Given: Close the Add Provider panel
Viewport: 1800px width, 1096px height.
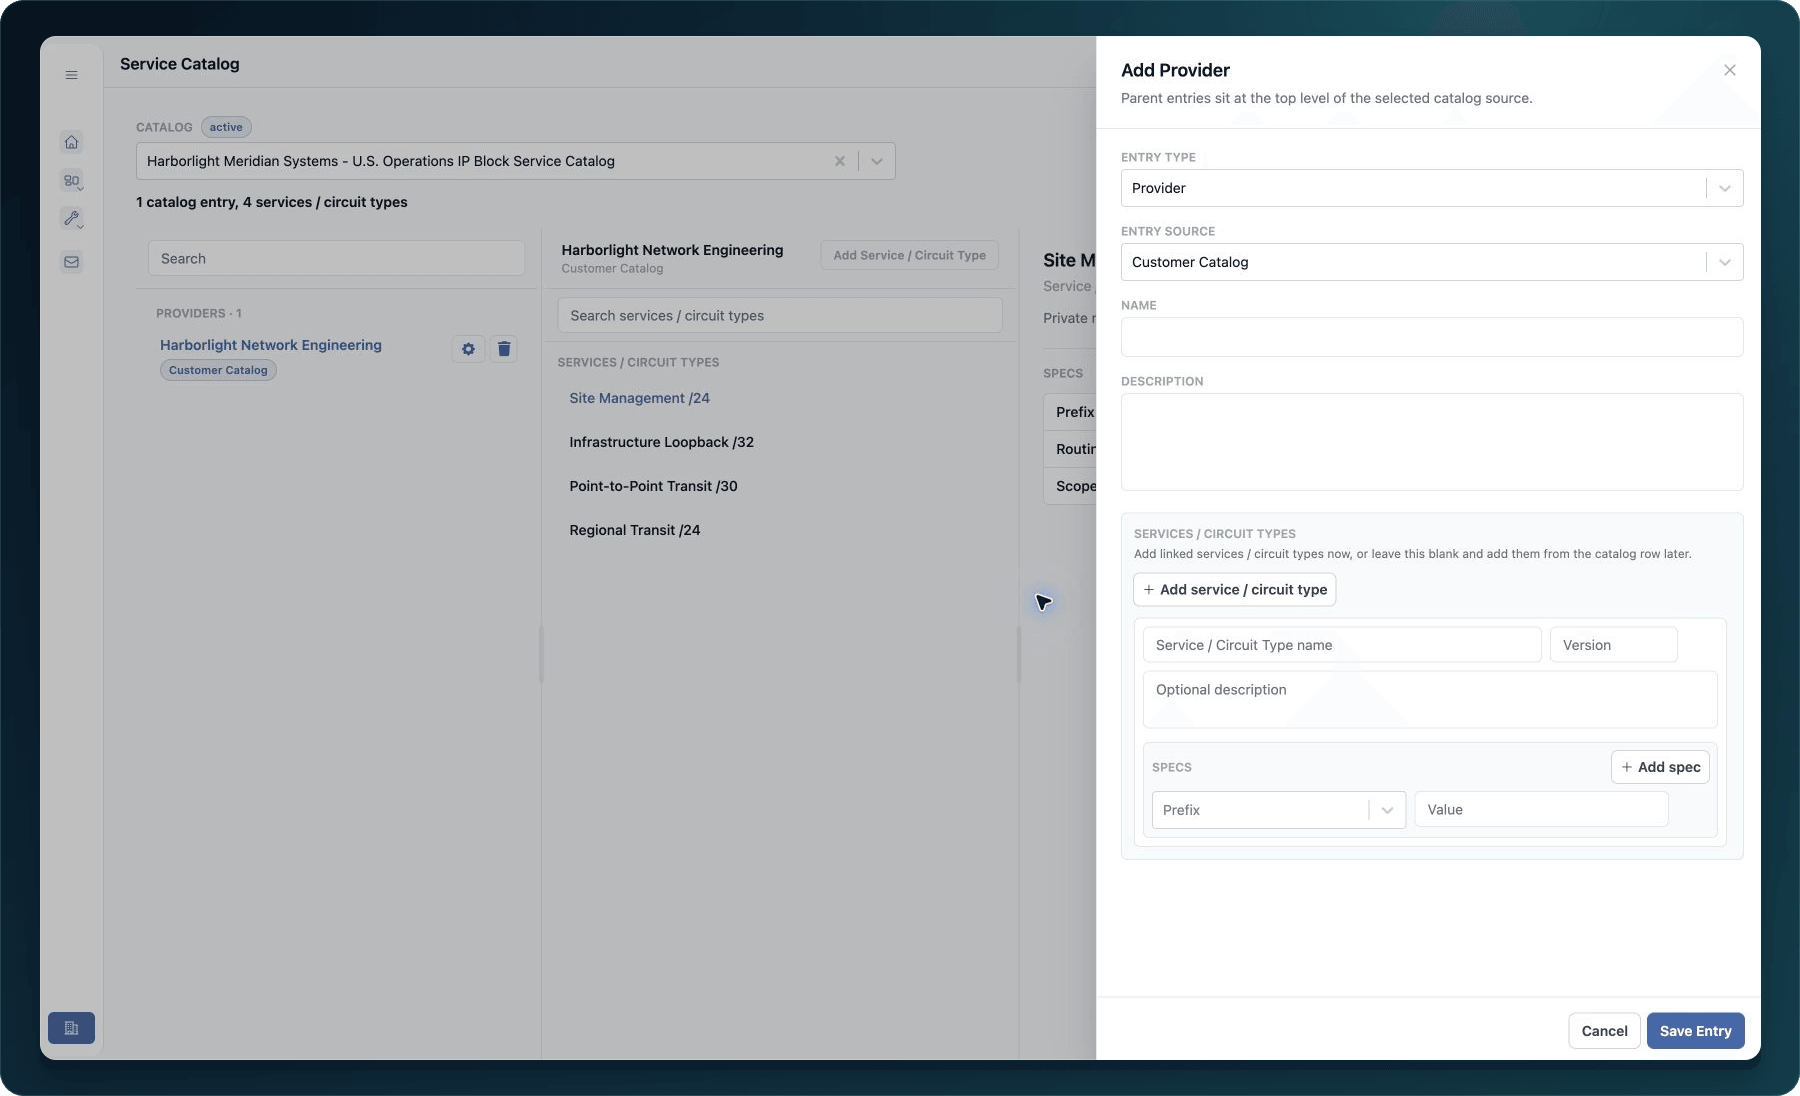Looking at the screenshot, I should (x=1730, y=70).
